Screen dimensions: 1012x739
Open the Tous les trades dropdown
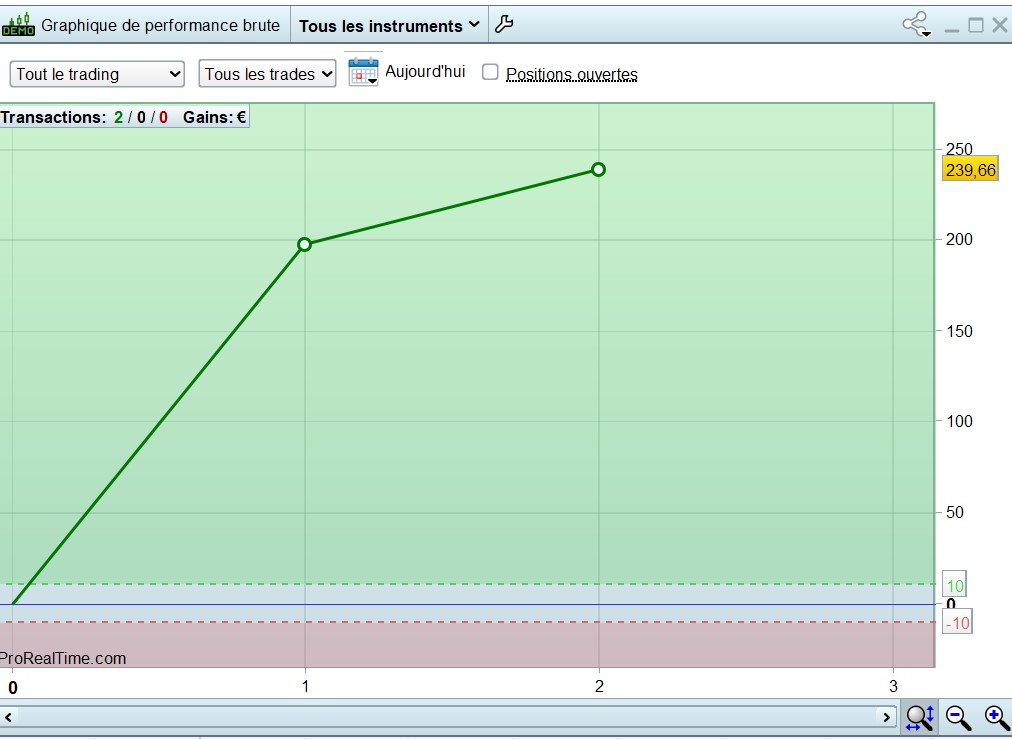pos(267,74)
